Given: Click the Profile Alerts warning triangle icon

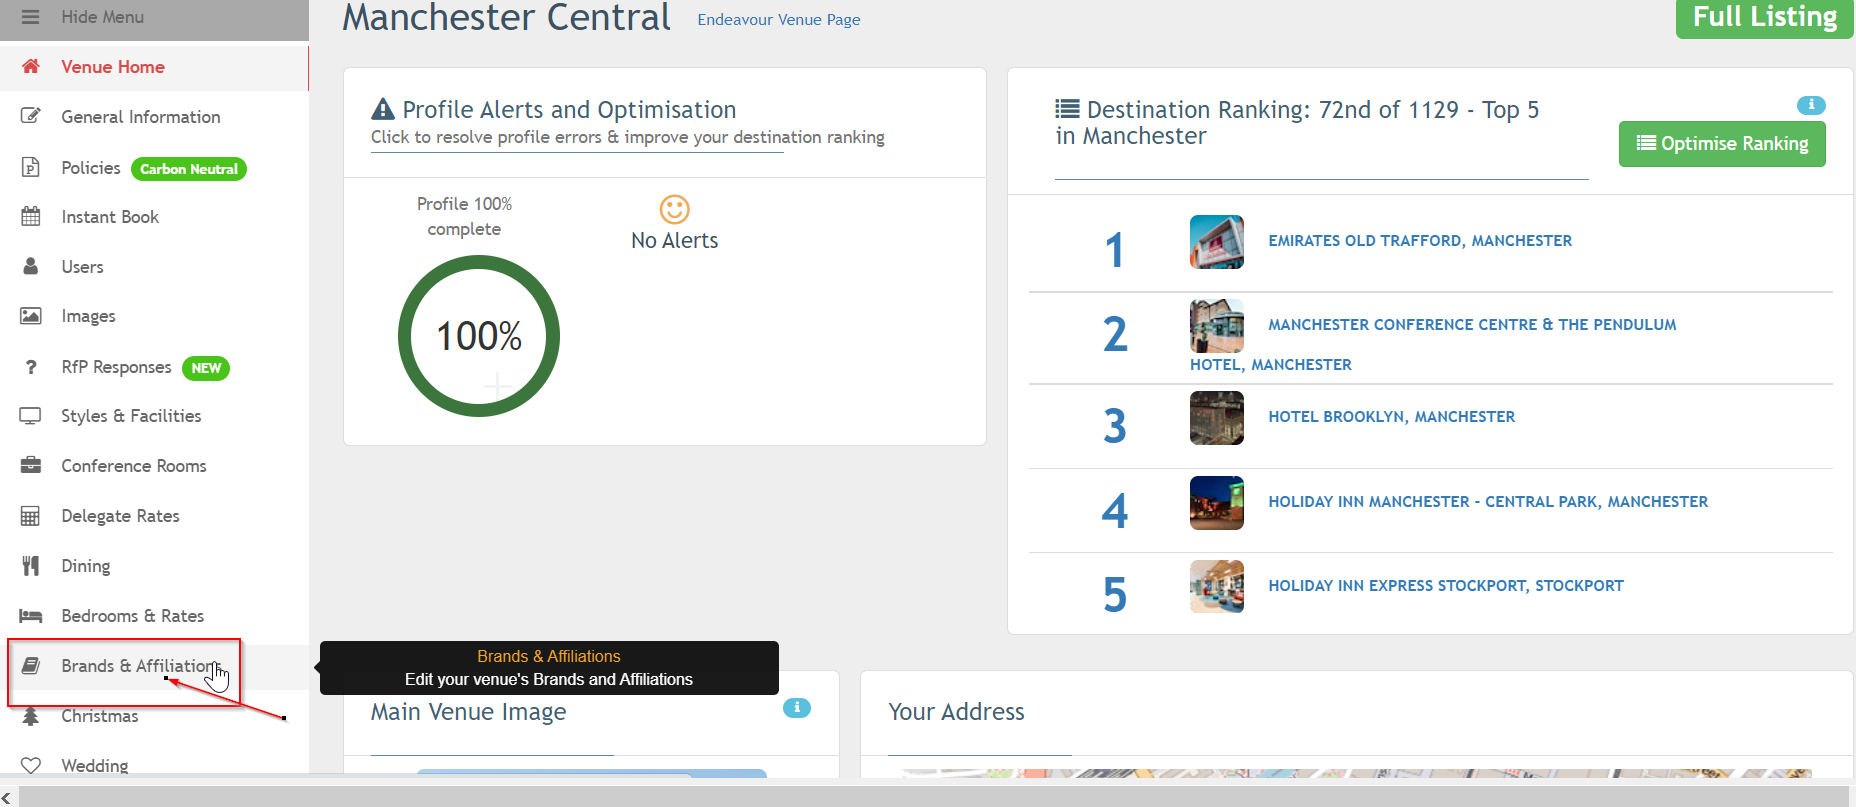Looking at the screenshot, I should (x=383, y=109).
